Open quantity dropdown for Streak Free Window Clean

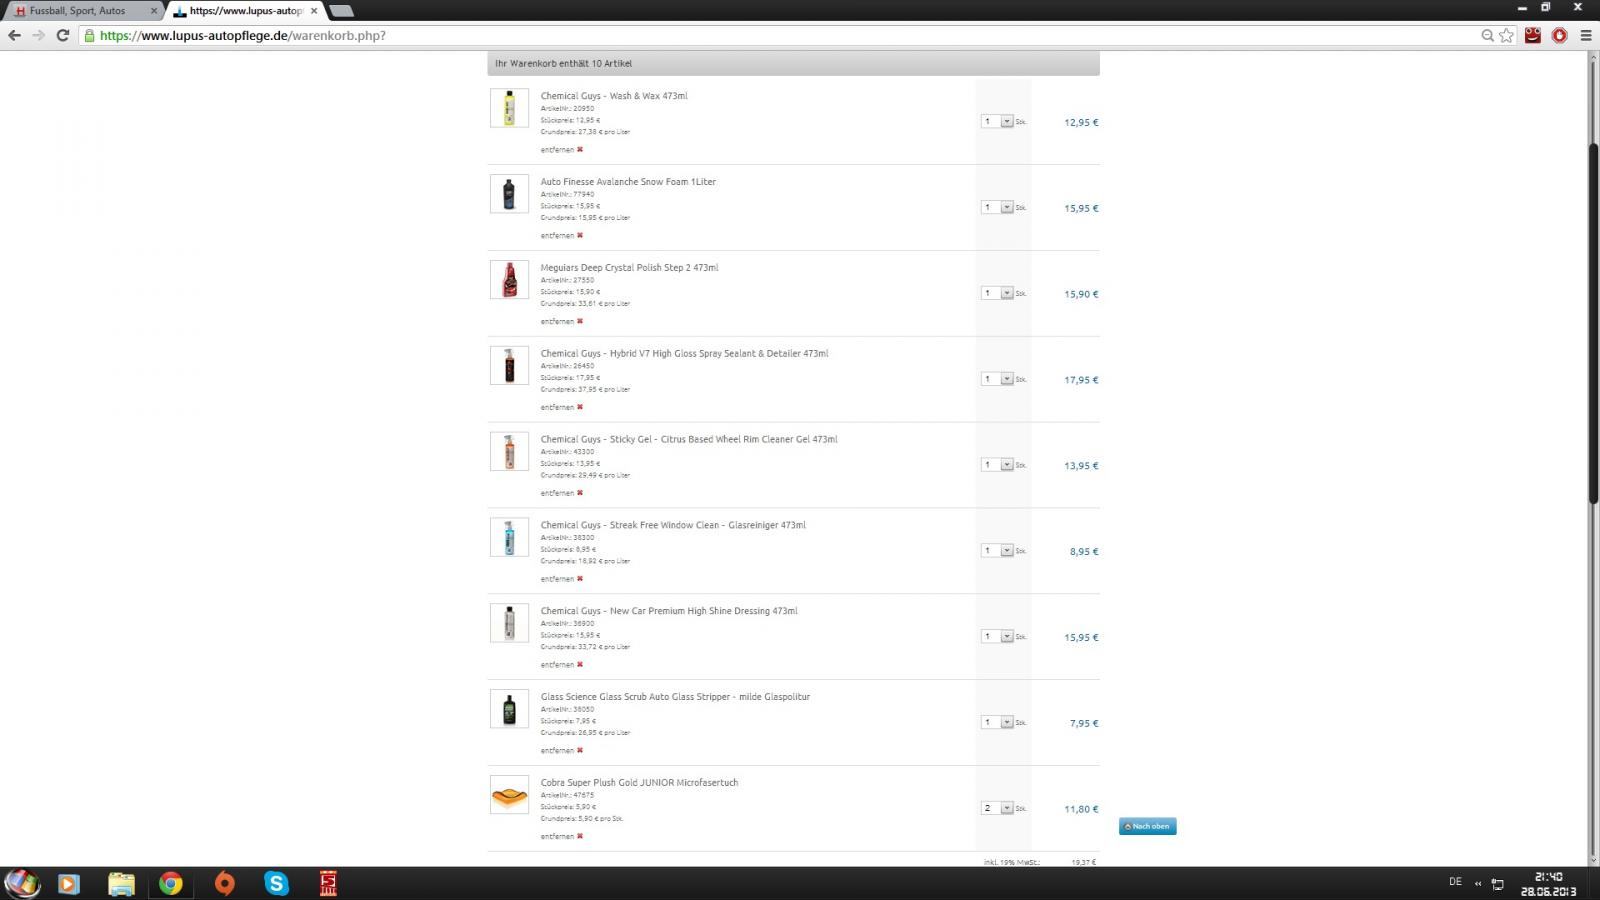997,551
